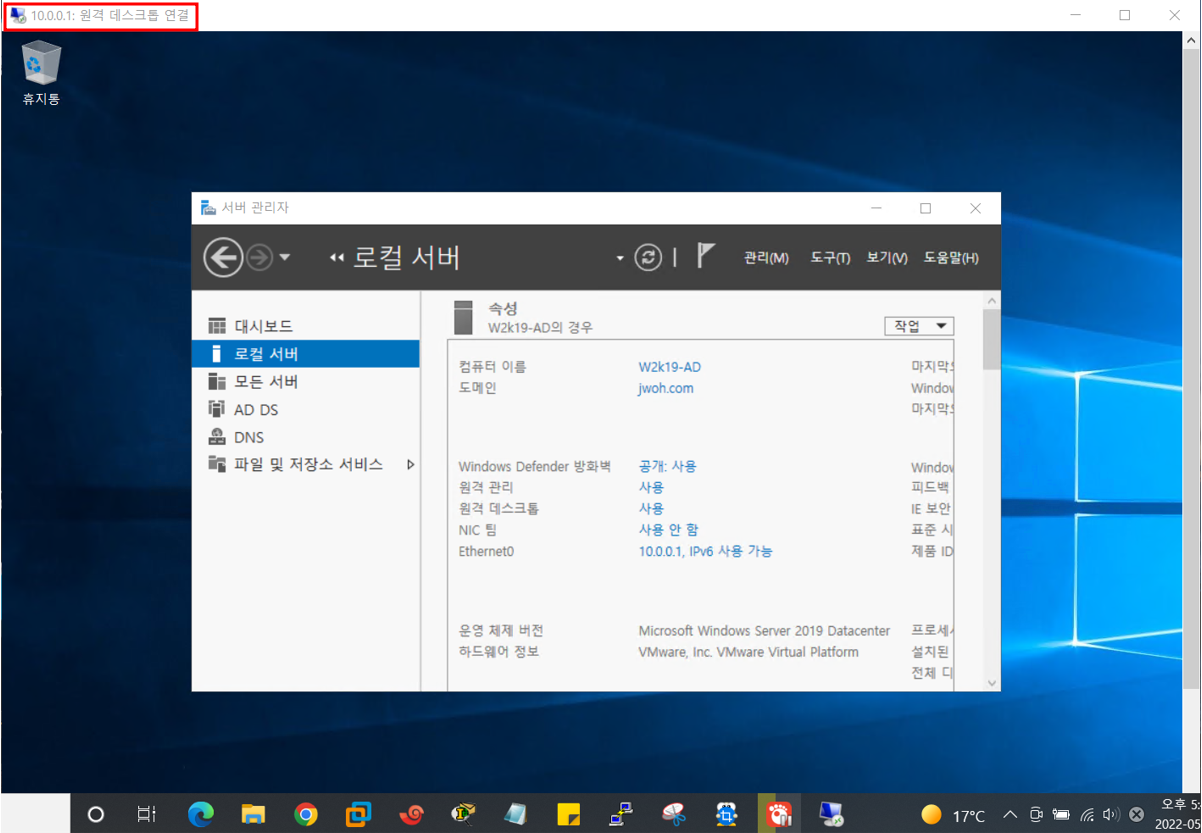Open the 도구(T) menu
Image resolution: width=1202 pixels, height=833 pixels.
830,258
